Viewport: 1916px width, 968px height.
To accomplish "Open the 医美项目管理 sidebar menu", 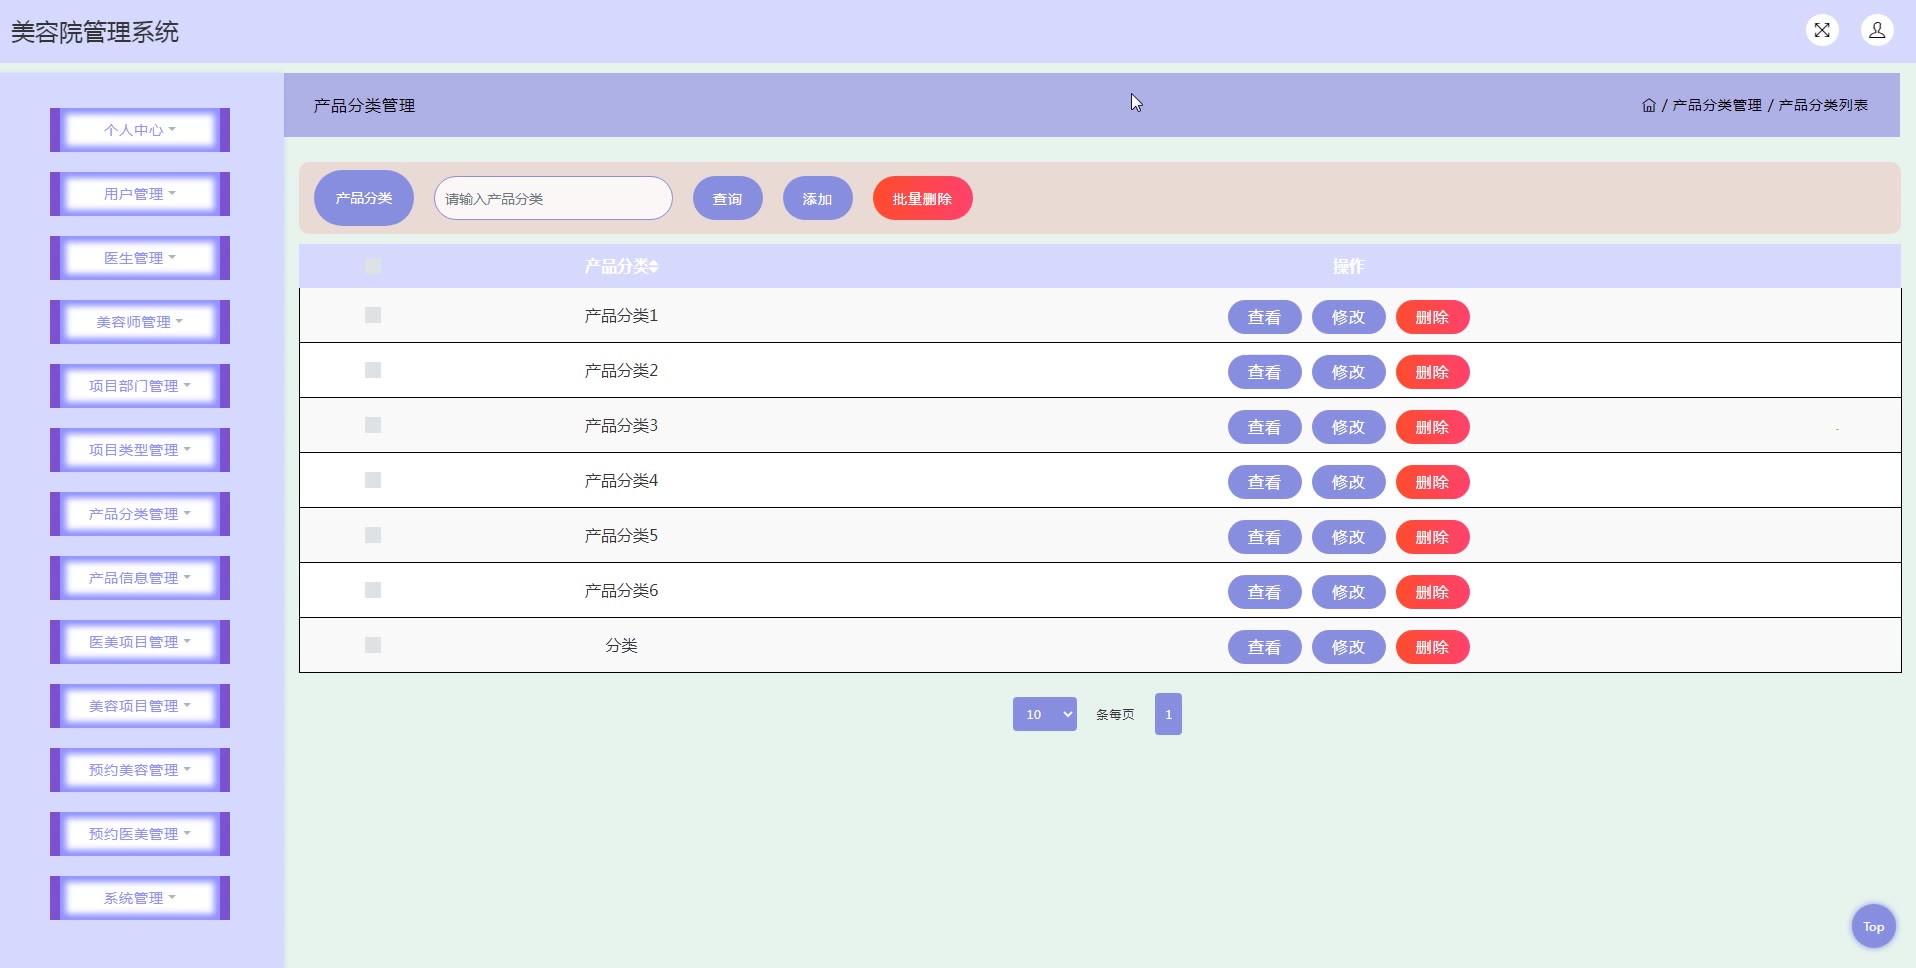I will pos(140,642).
